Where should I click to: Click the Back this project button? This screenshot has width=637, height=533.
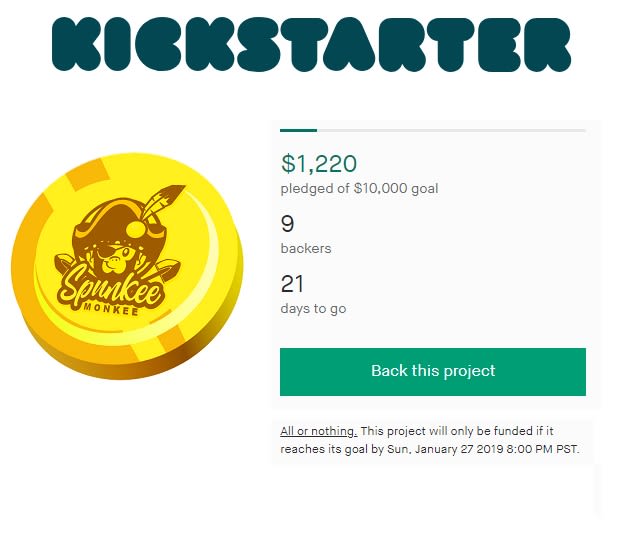[x=433, y=371]
